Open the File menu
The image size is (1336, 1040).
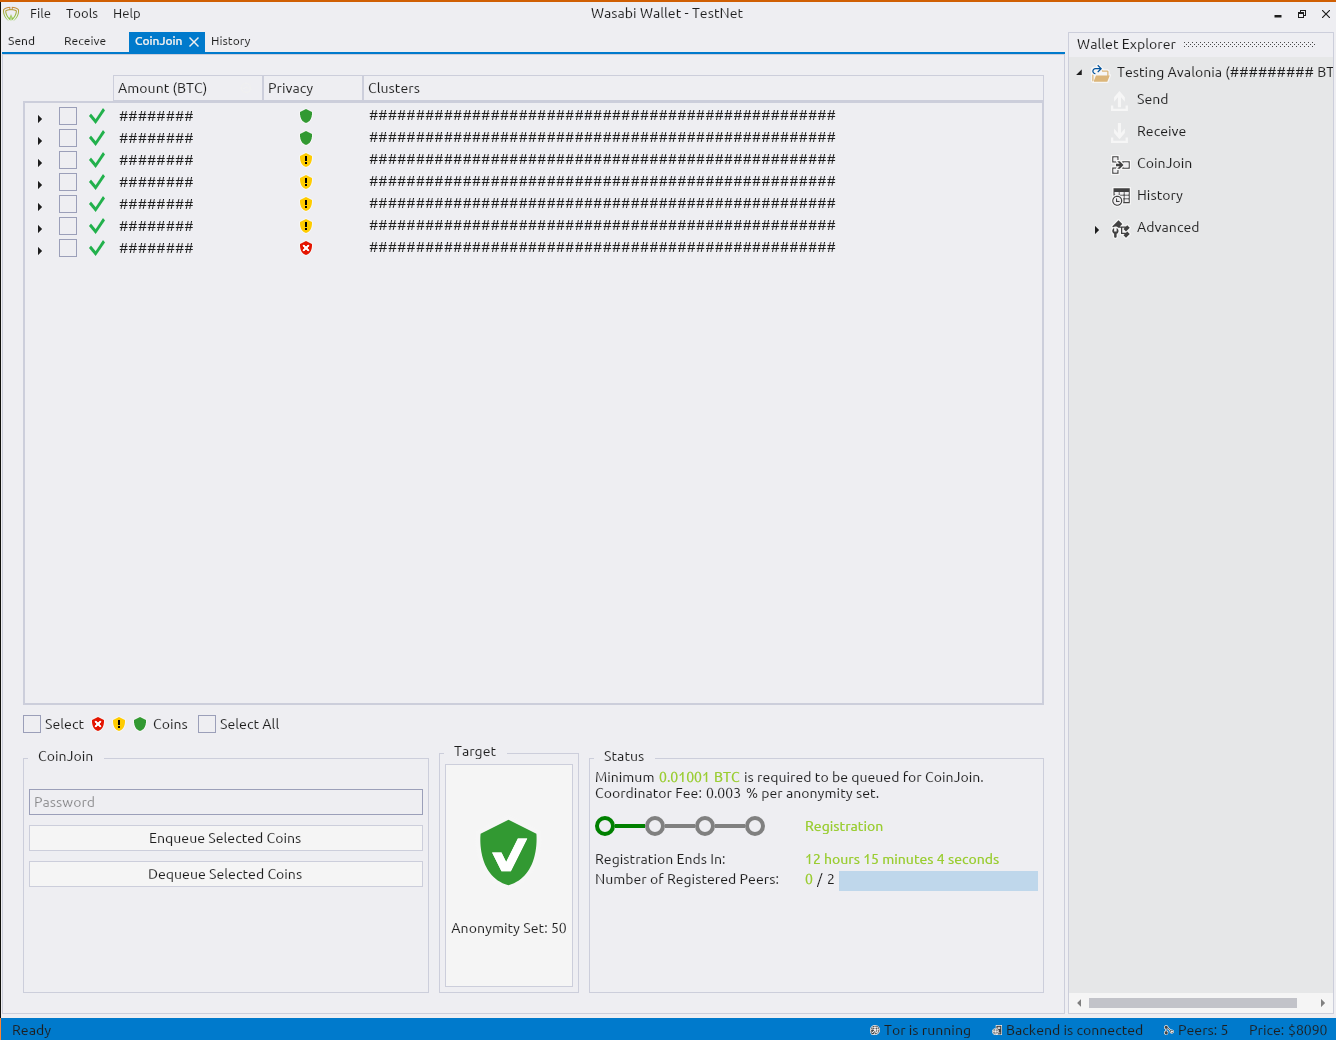coord(40,14)
